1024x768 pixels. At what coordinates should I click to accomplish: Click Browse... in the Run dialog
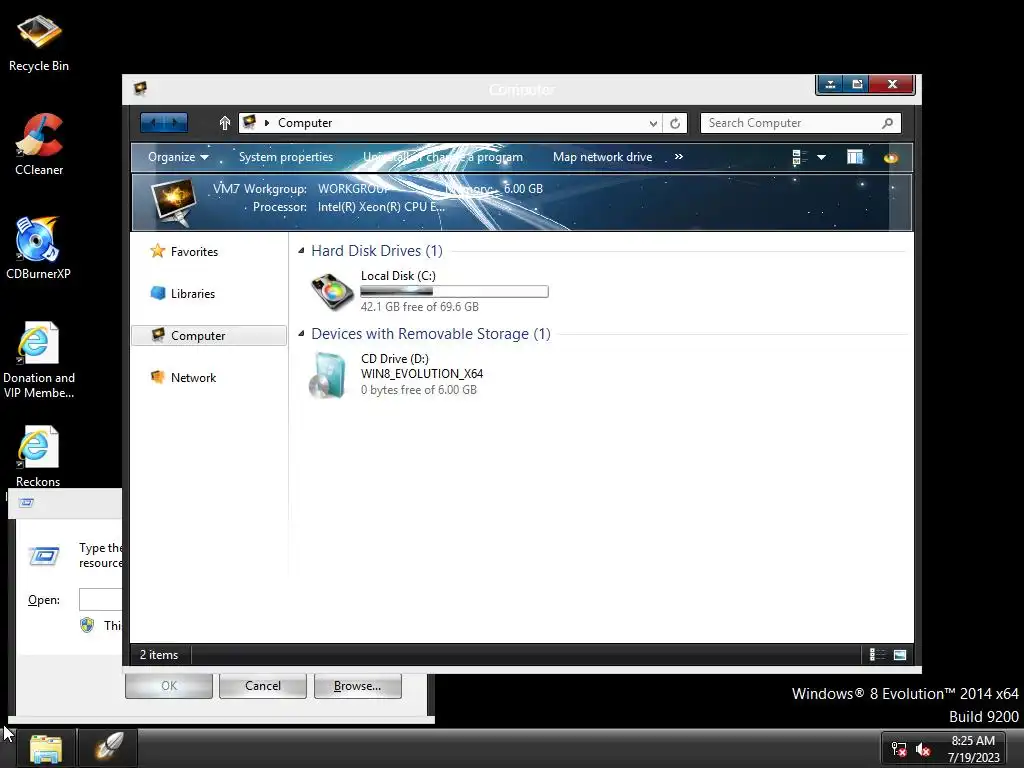(357, 686)
